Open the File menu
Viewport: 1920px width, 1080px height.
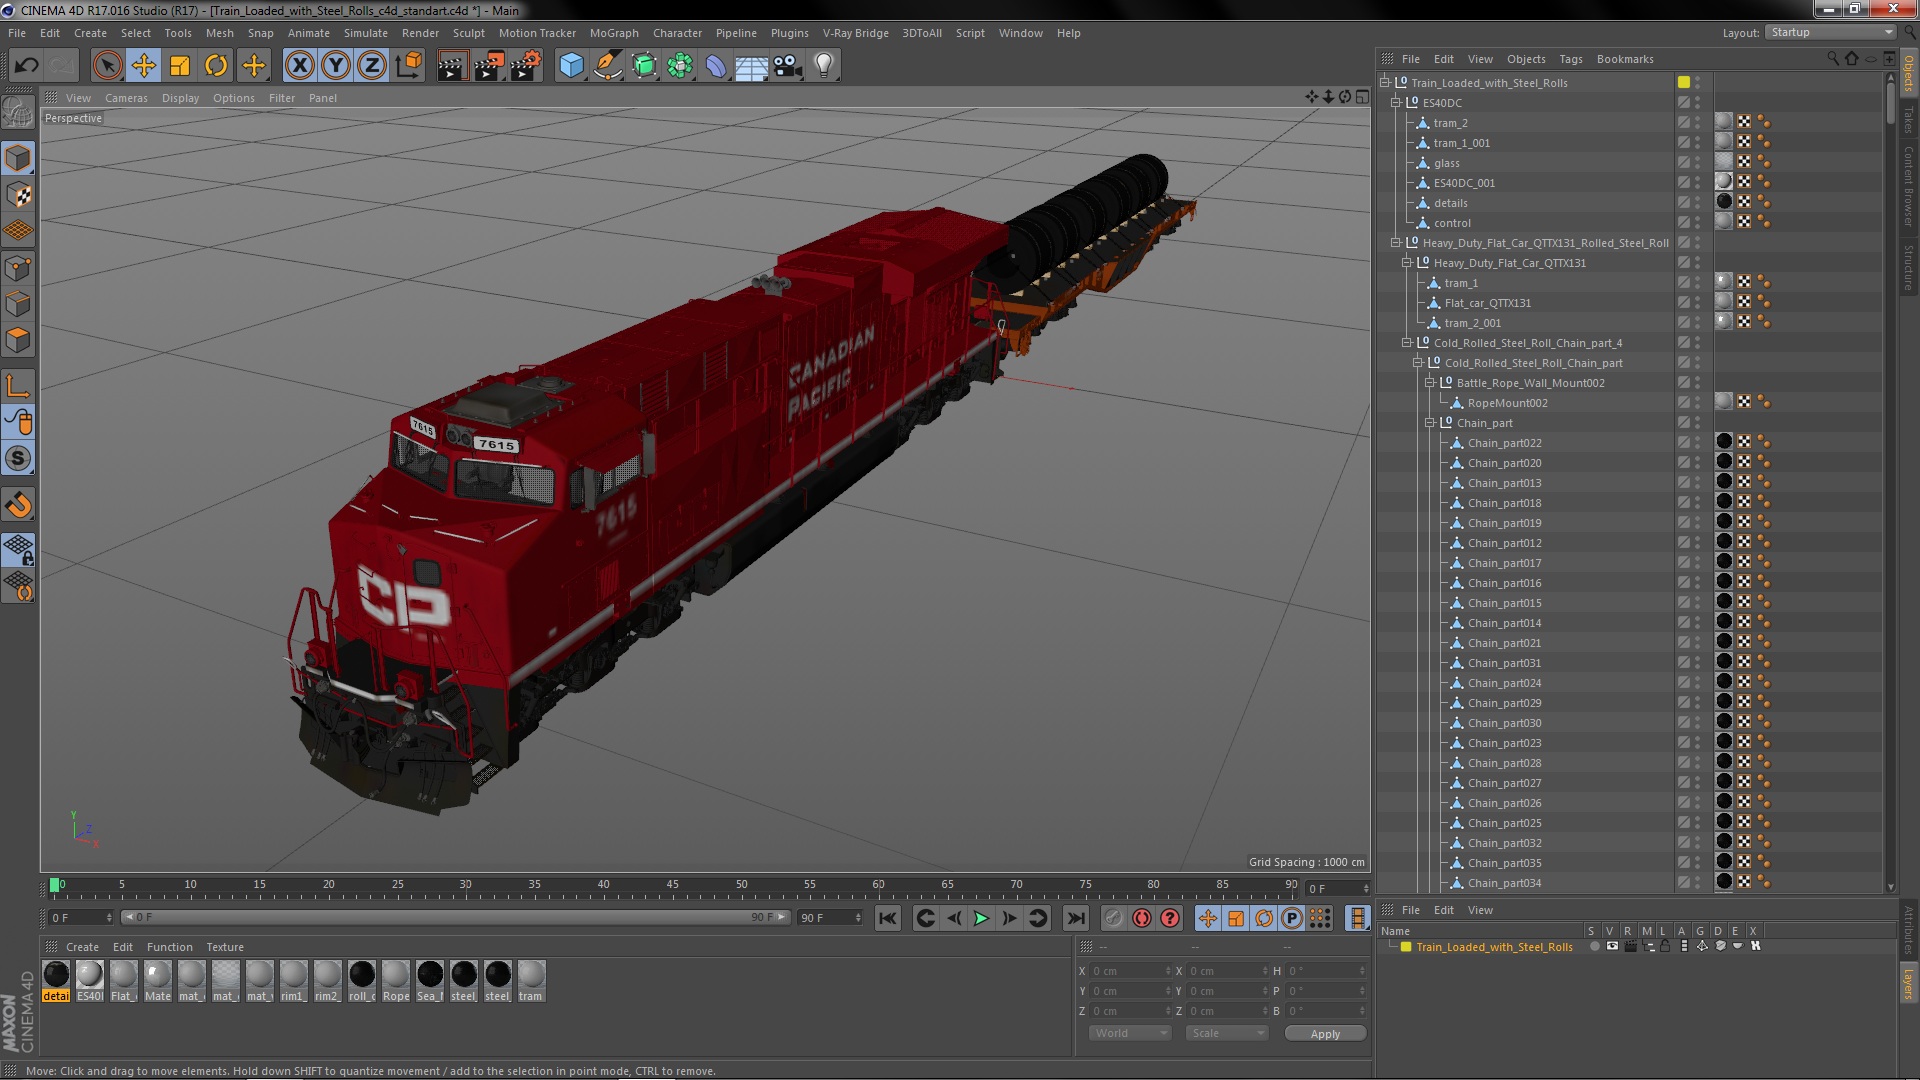coord(17,33)
